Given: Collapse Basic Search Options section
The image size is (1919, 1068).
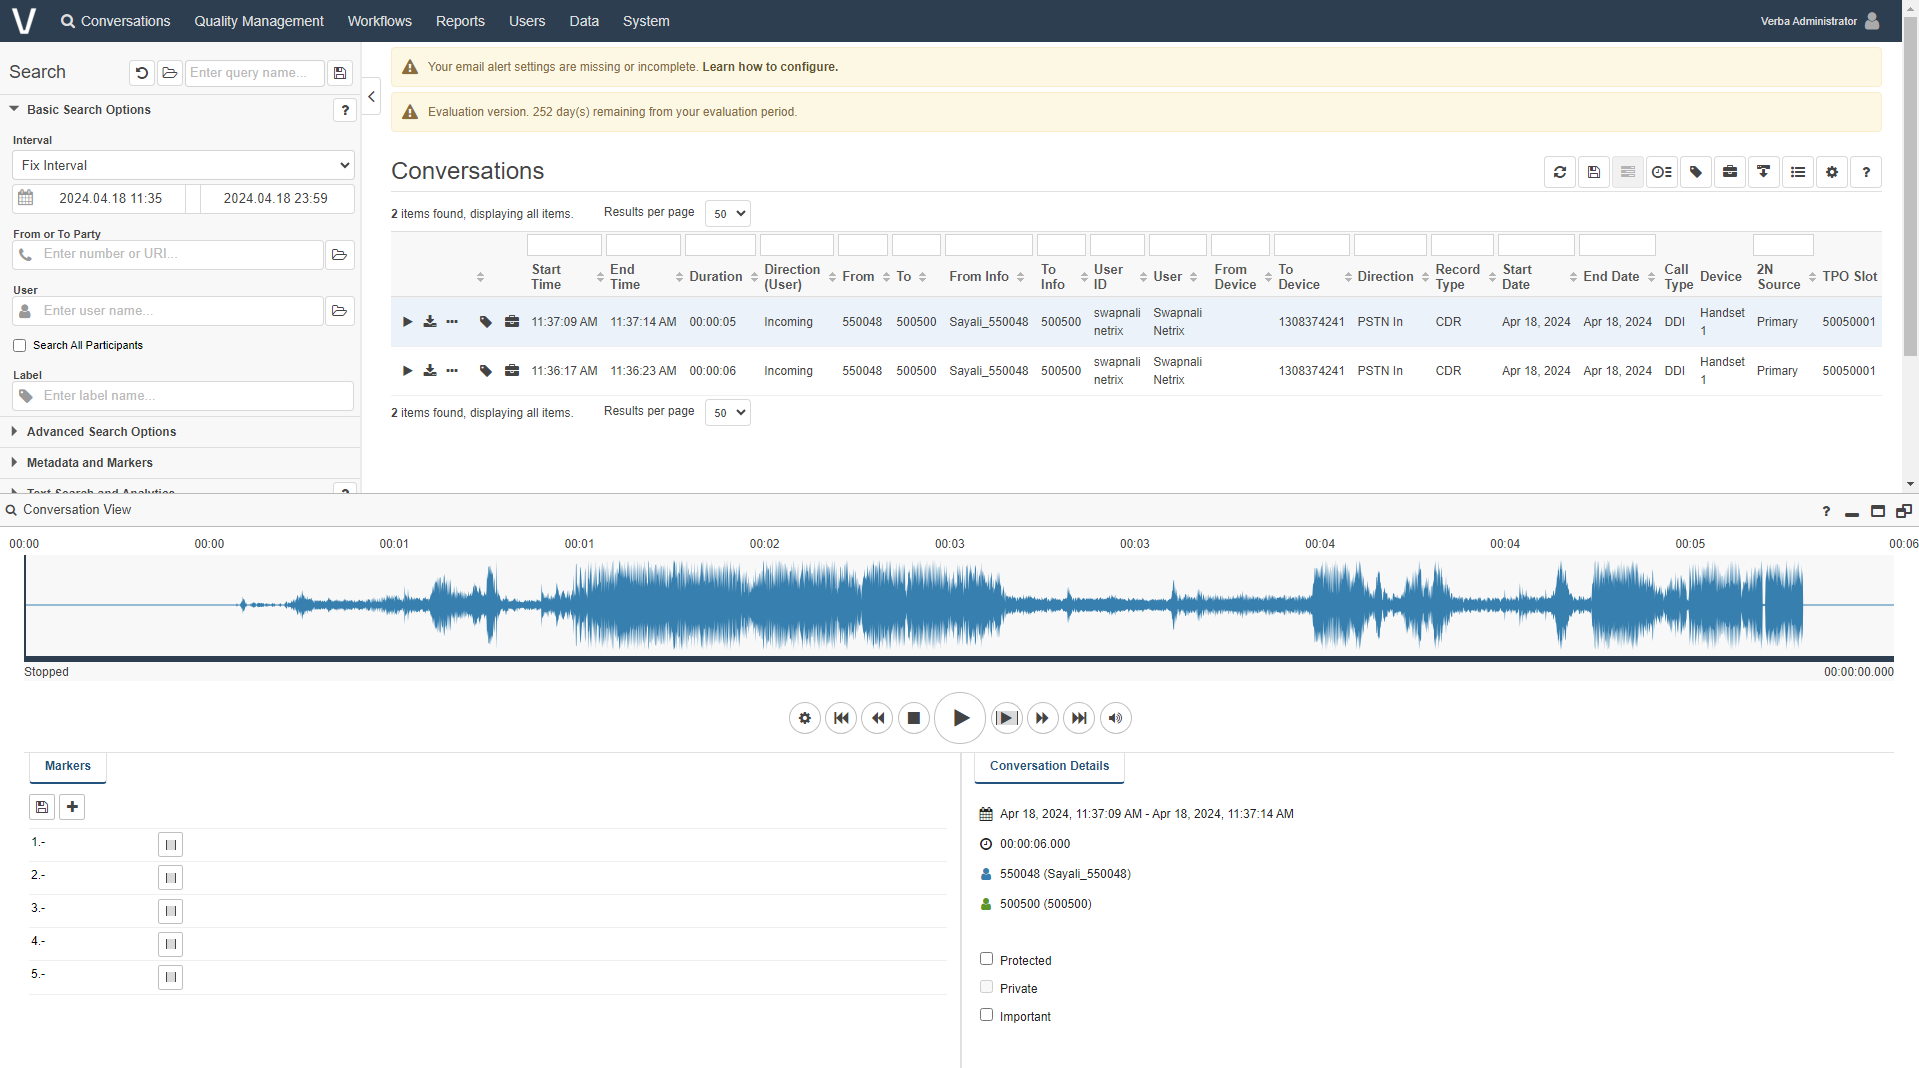Looking at the screenshot, I should click(x=89, y=110).
